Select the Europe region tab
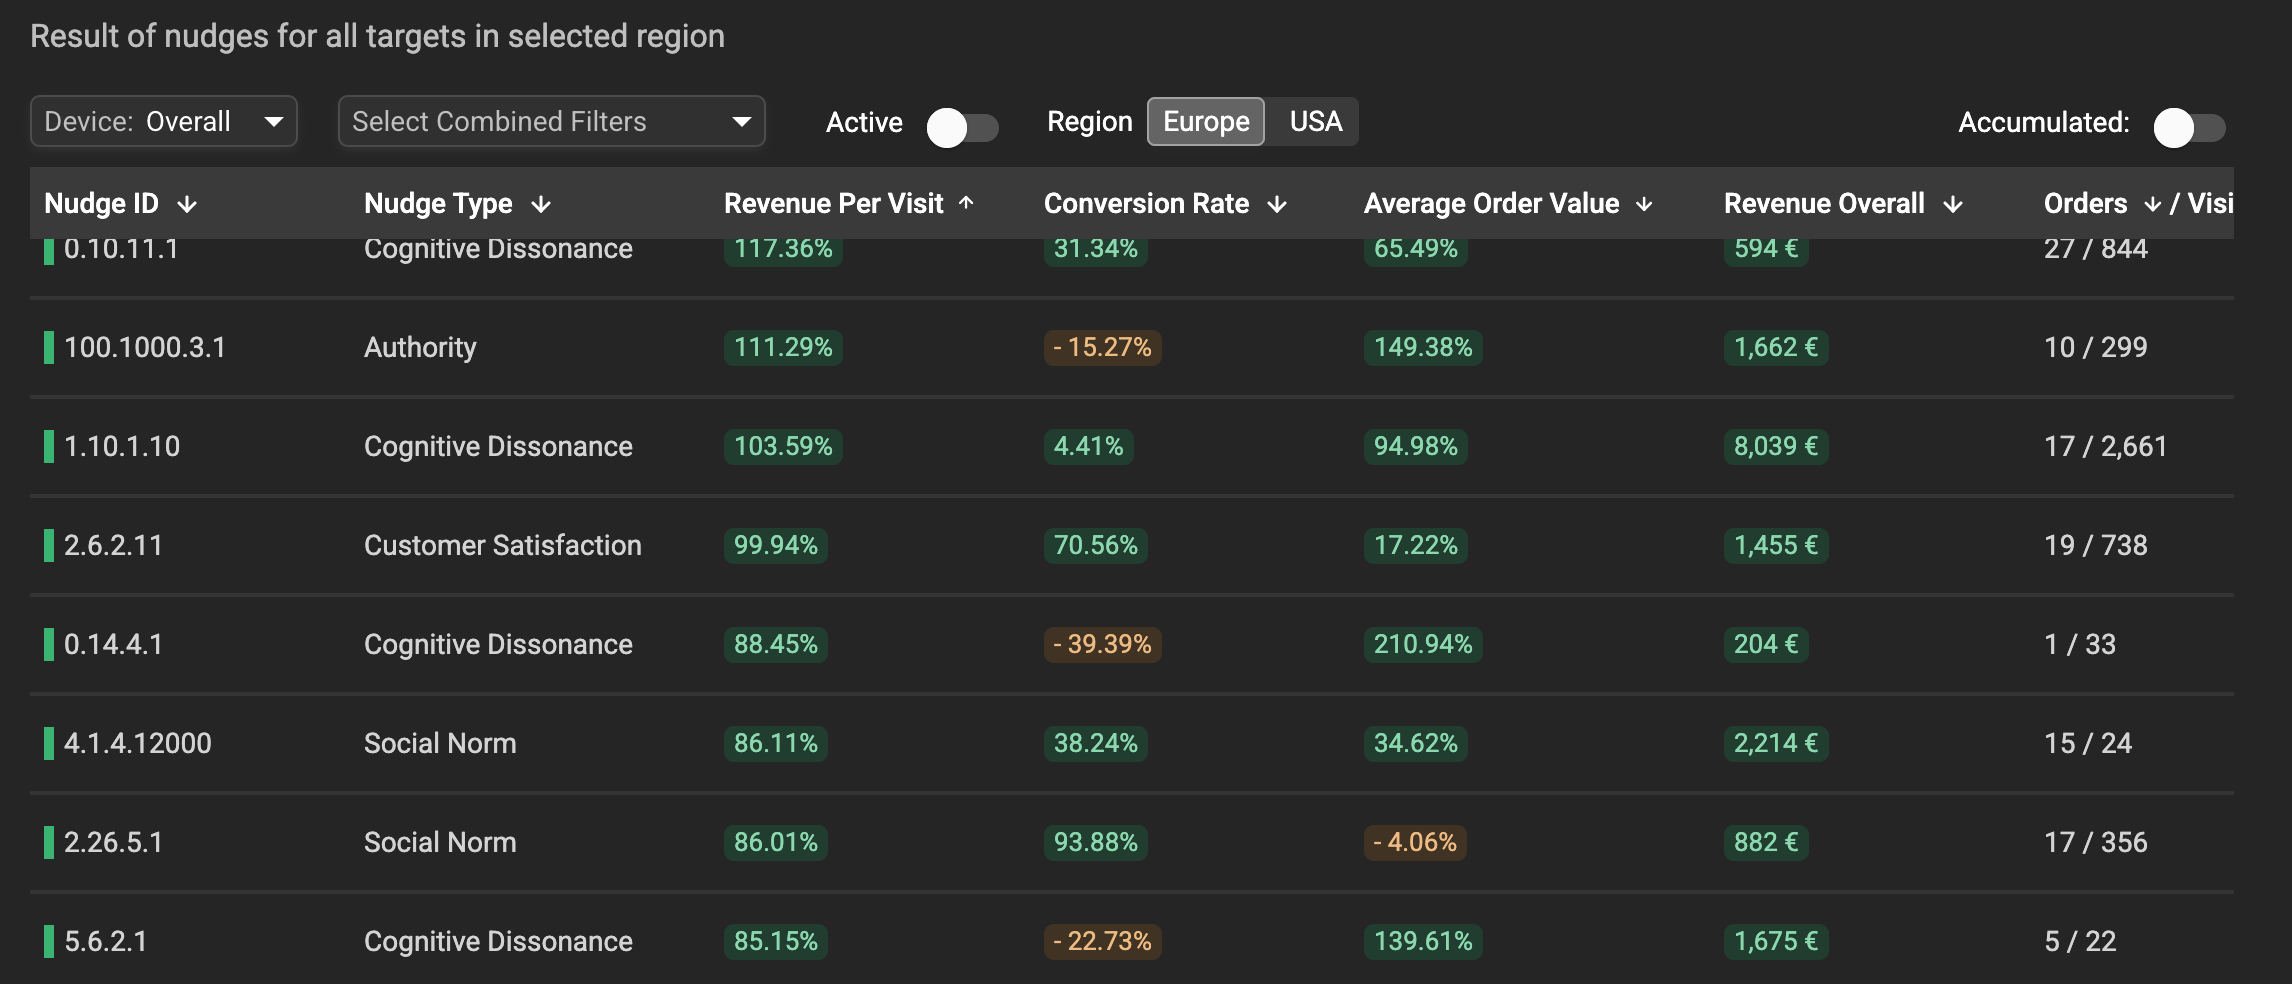Viewport: 2292px width, 984px height. 1206,121
